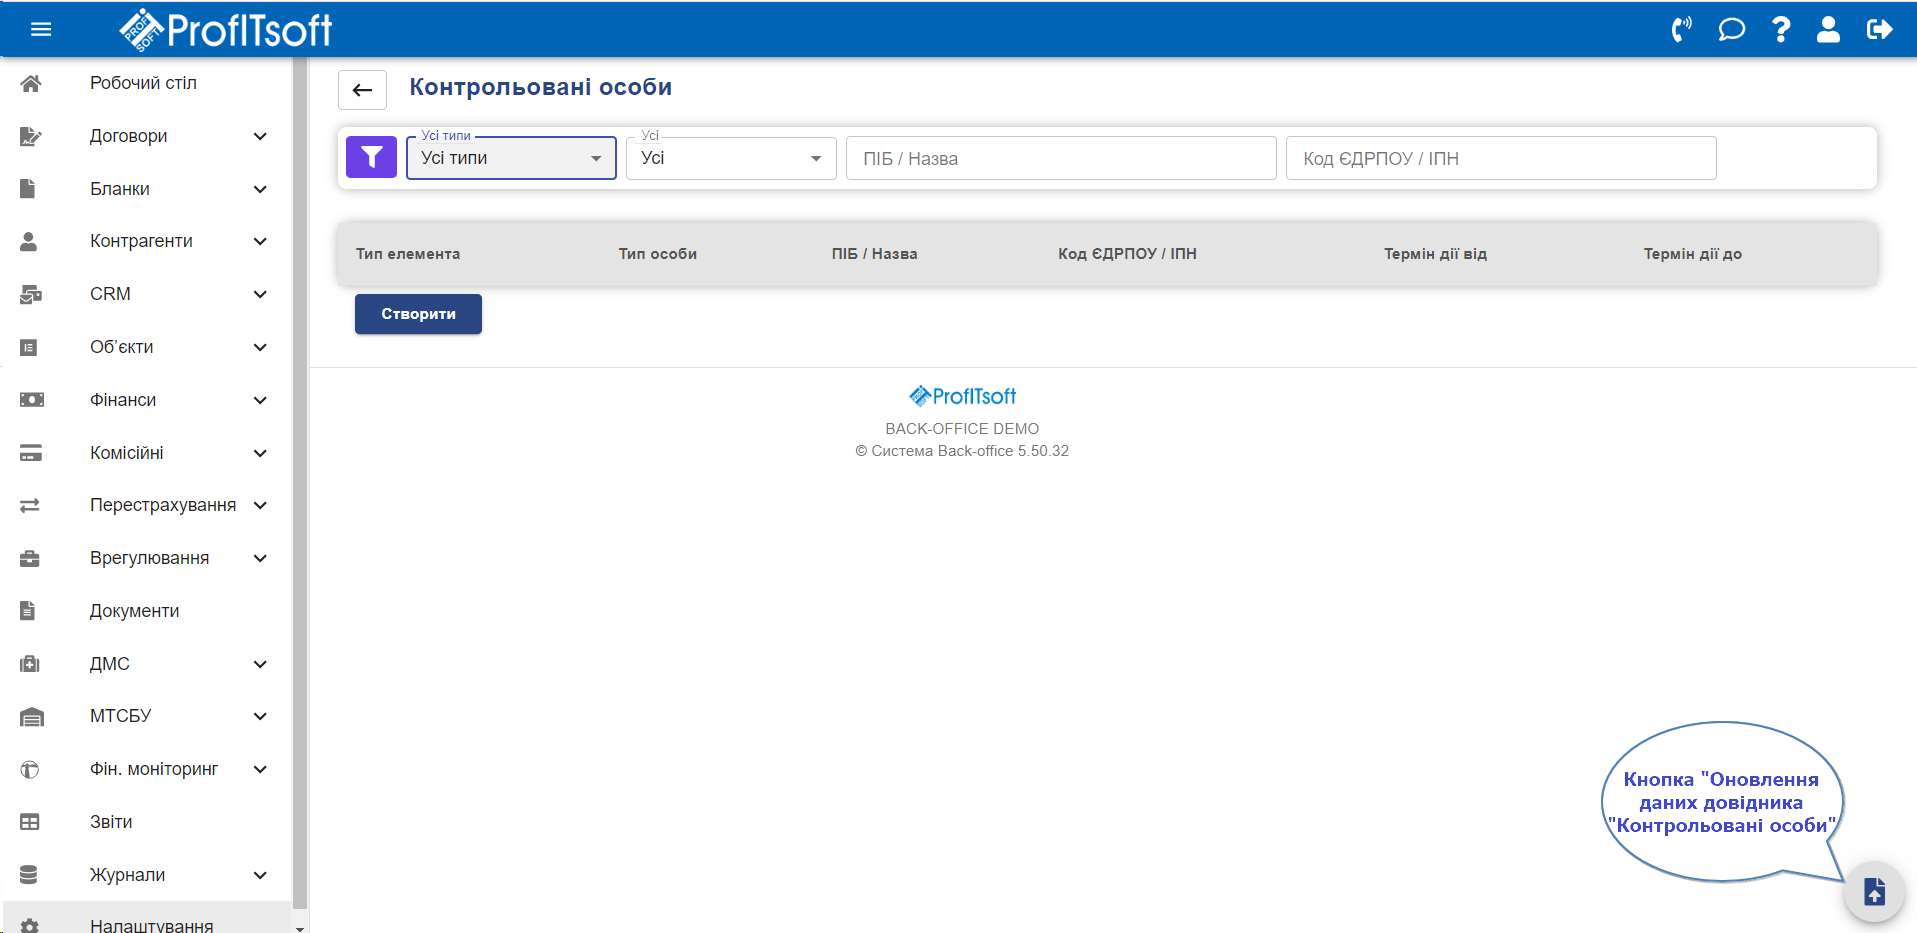Open the user profile icon

point(1828,29)
